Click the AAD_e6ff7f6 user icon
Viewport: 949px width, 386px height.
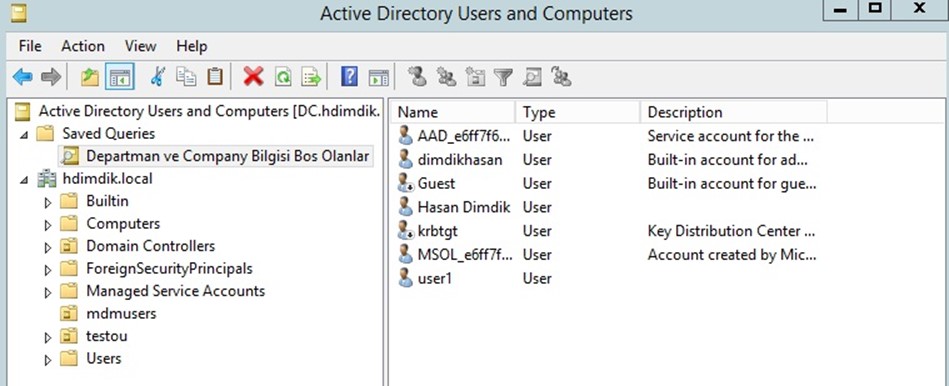coord(406,136)
